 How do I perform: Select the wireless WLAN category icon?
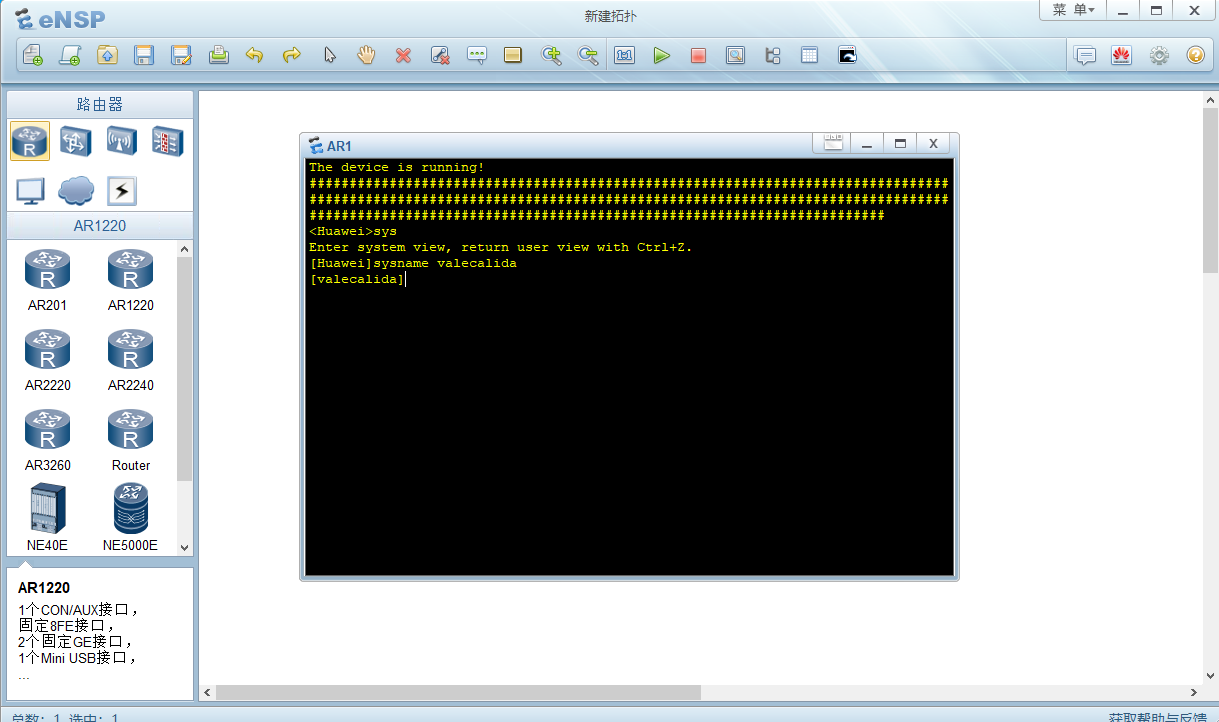[121, 141]
